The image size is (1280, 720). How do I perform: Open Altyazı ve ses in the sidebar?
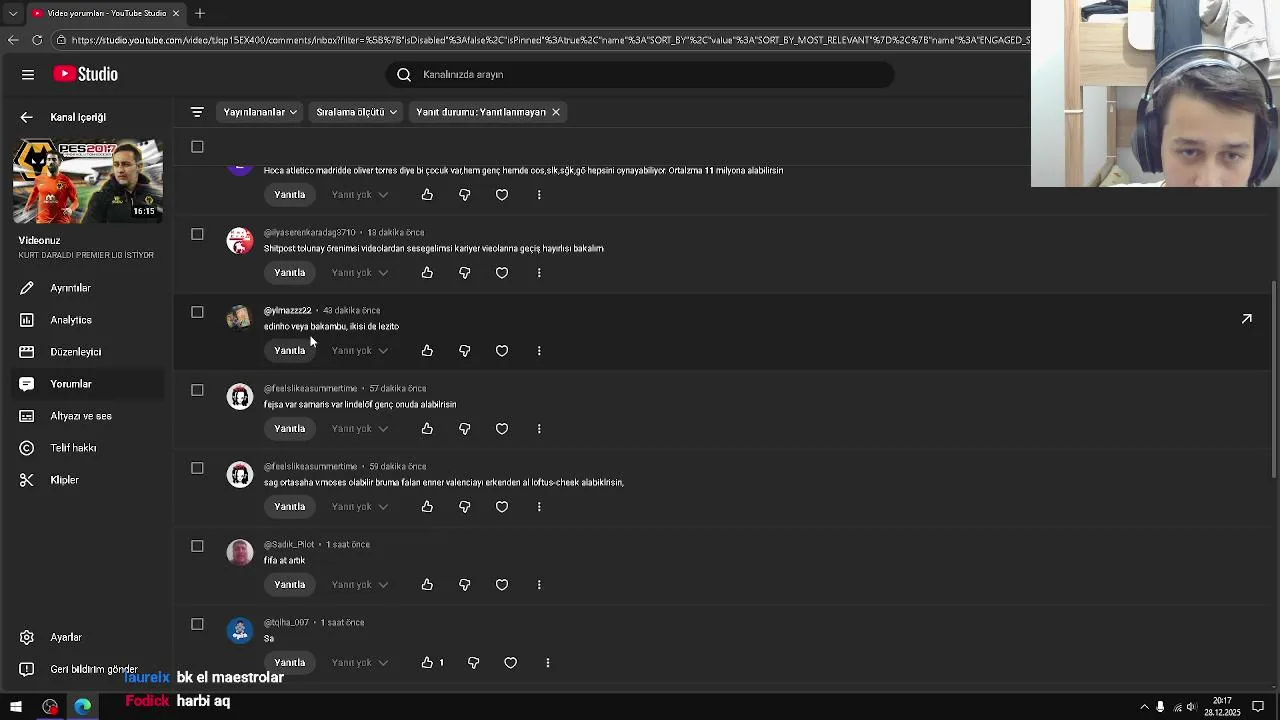tap(87, 416)
